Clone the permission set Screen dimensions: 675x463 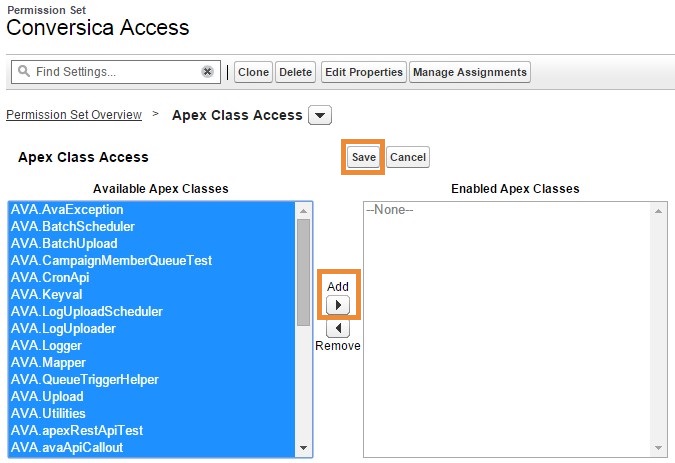[253, 72]
